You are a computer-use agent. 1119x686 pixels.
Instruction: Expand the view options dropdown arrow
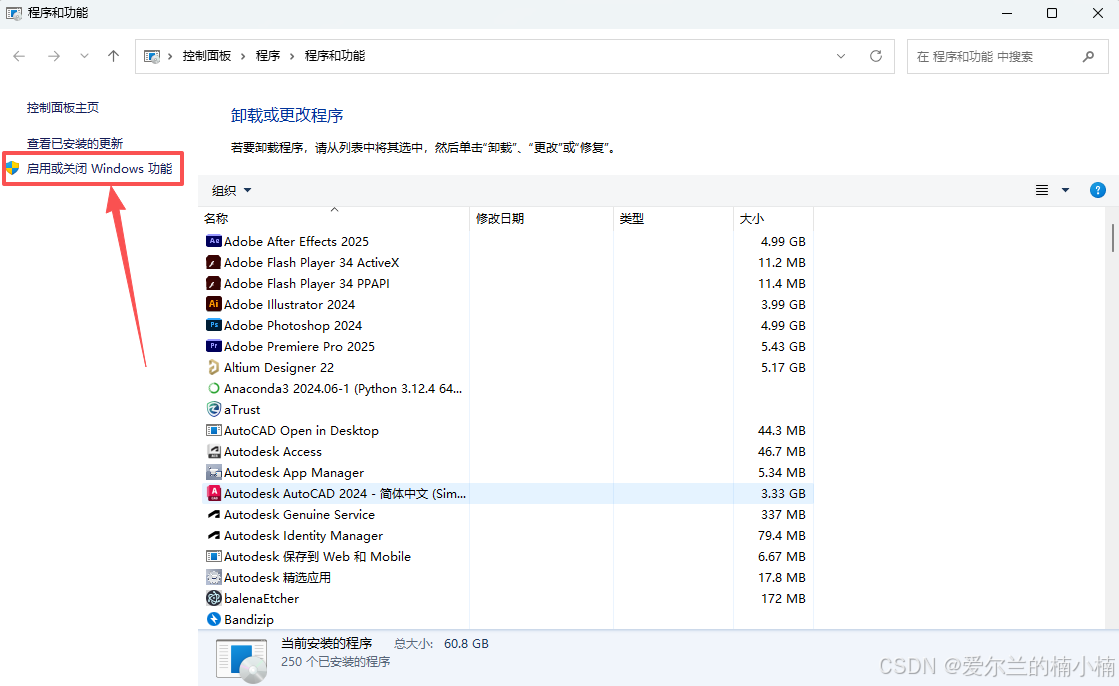tap(1065, 190)
